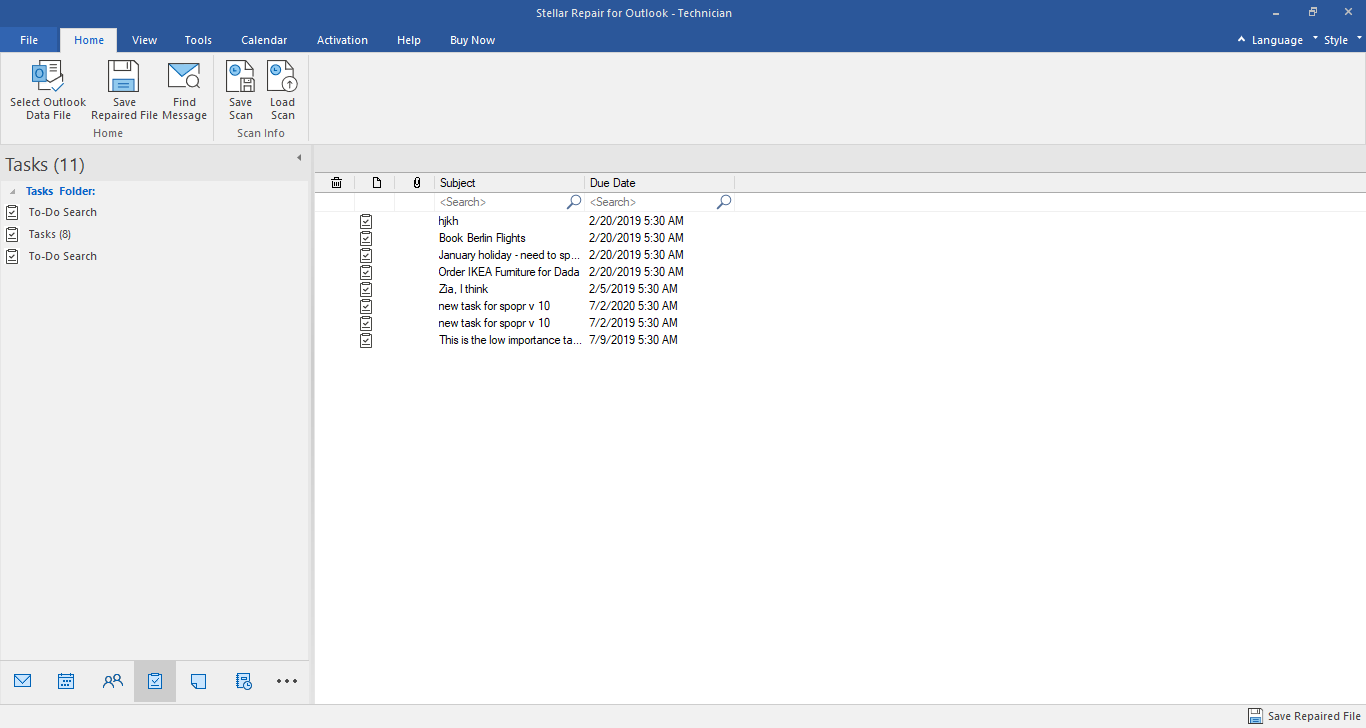
Task: Open Notes view icon
Action: click(198, 681)
